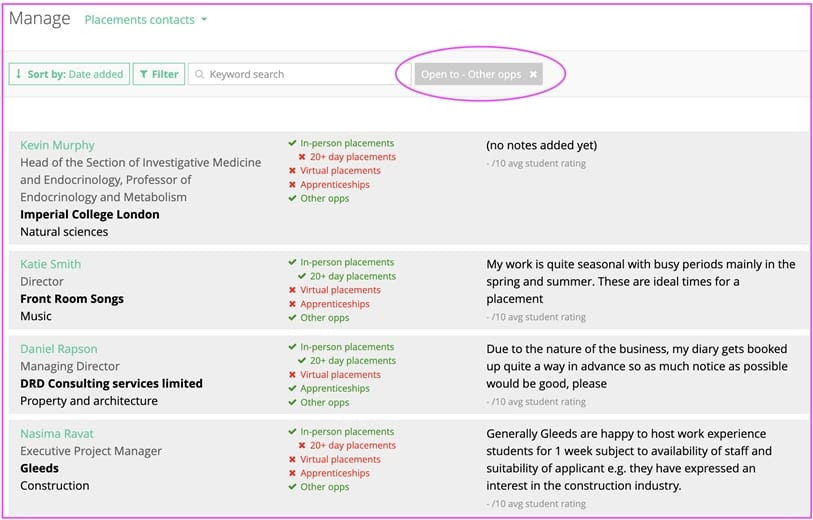Open the Placements contacts dropdown
The height and width of the screenshot is (520, 813).
[145, 20]
